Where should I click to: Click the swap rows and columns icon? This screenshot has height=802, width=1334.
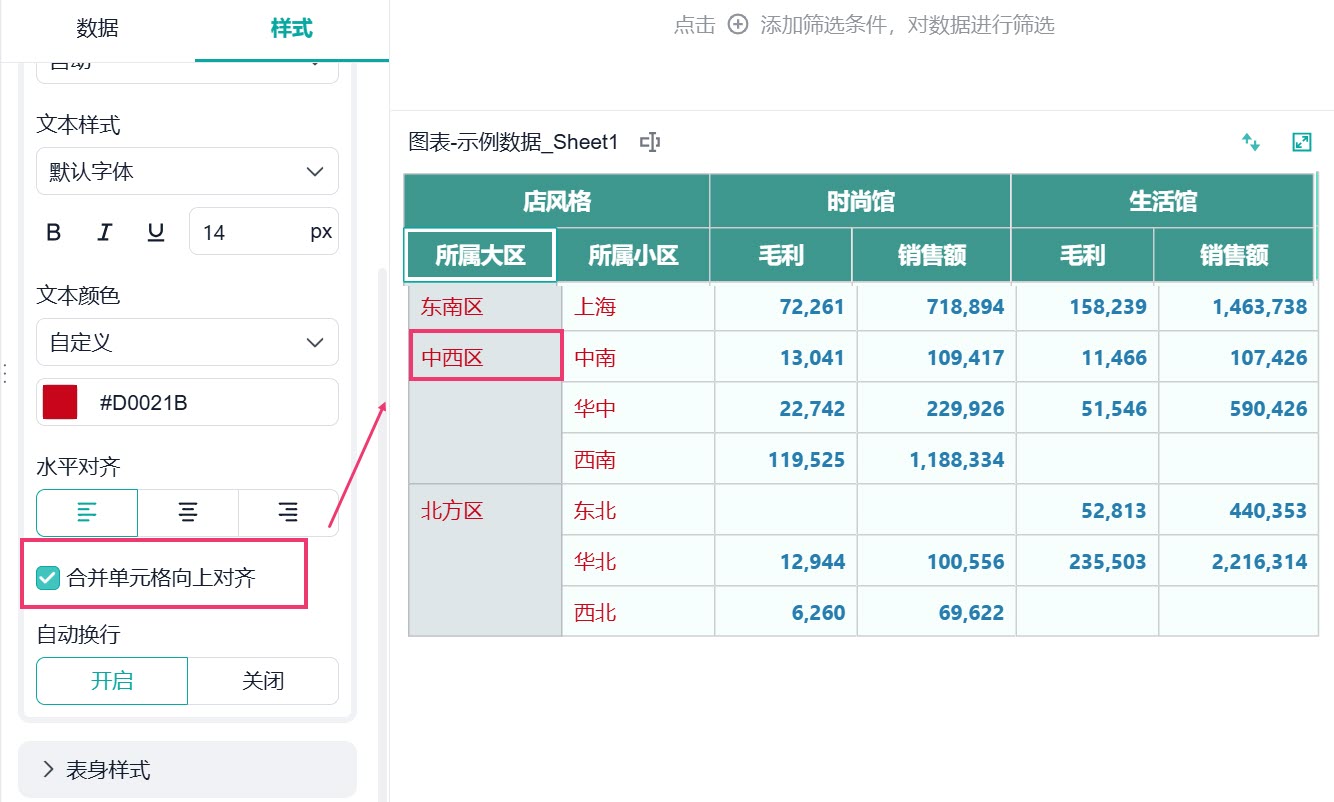(x=1251, y=142)
